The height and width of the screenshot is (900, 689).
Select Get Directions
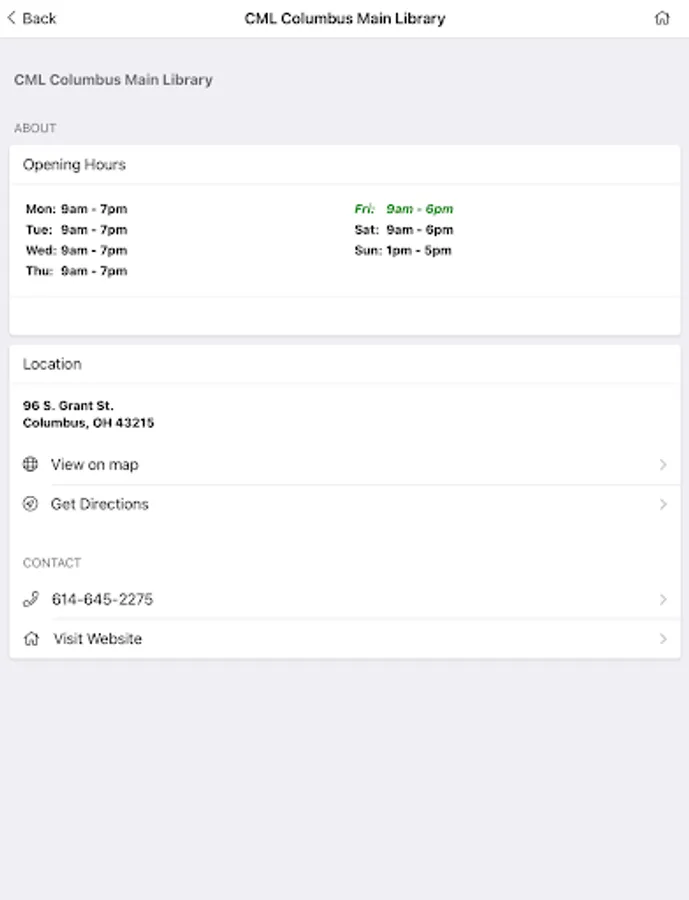[x=100, y=504]
